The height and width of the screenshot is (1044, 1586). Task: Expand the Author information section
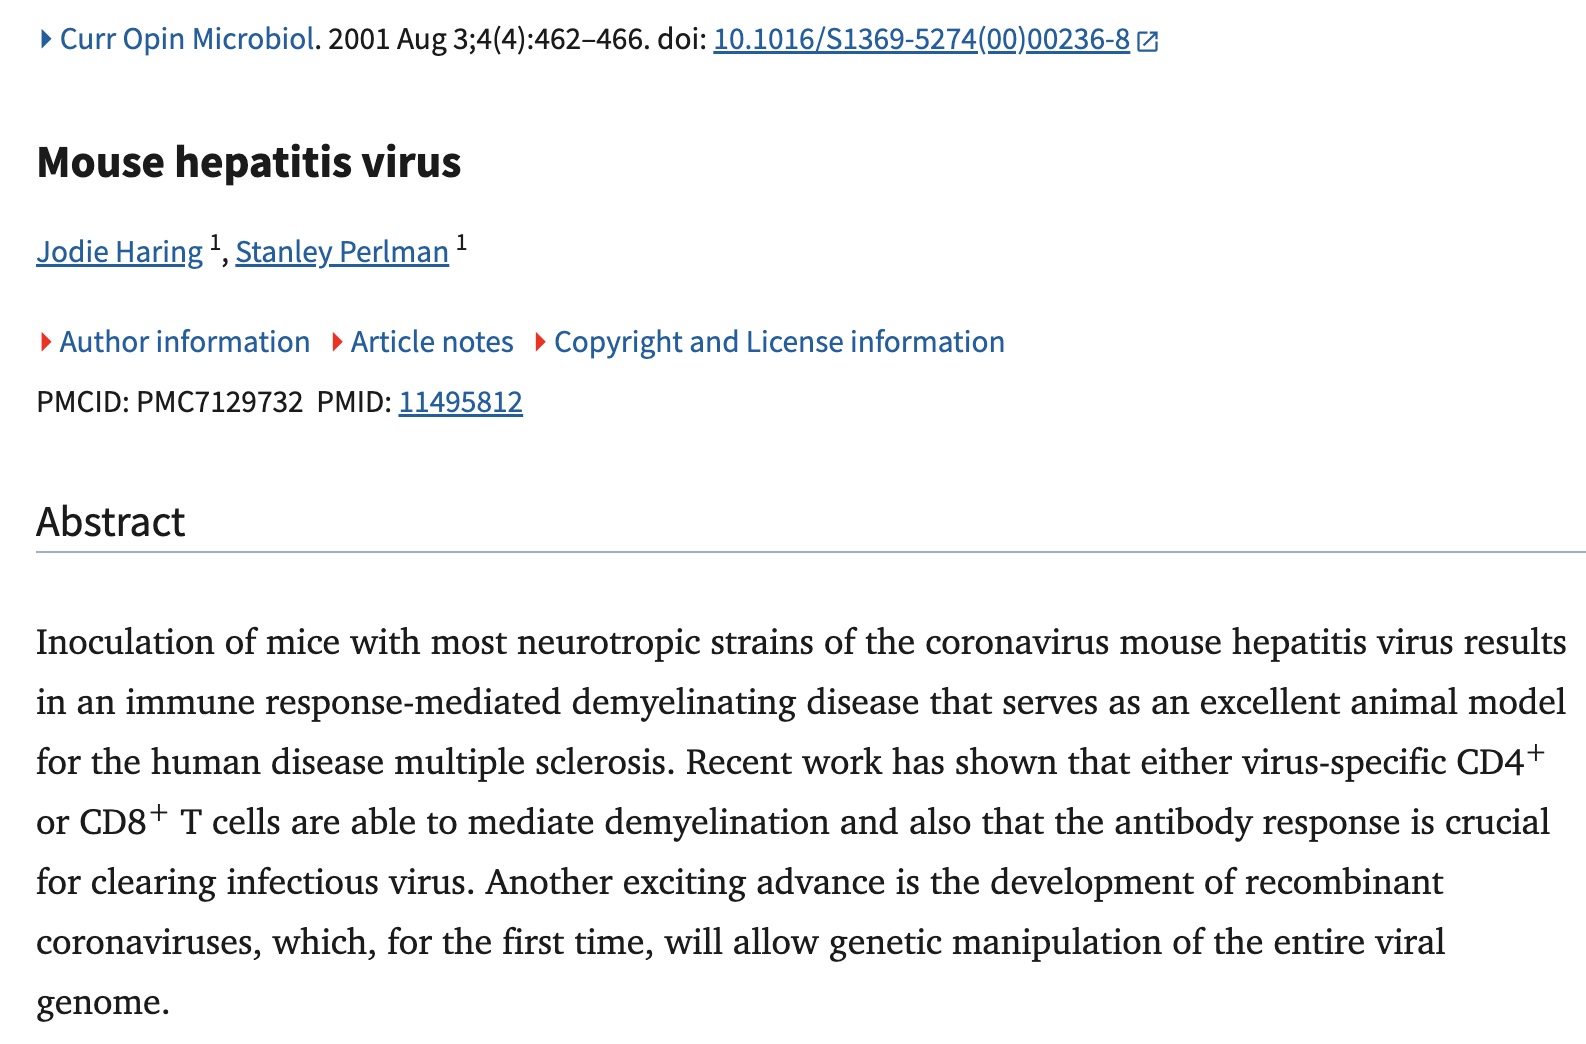pyautogui.click(x=184, y=342)
